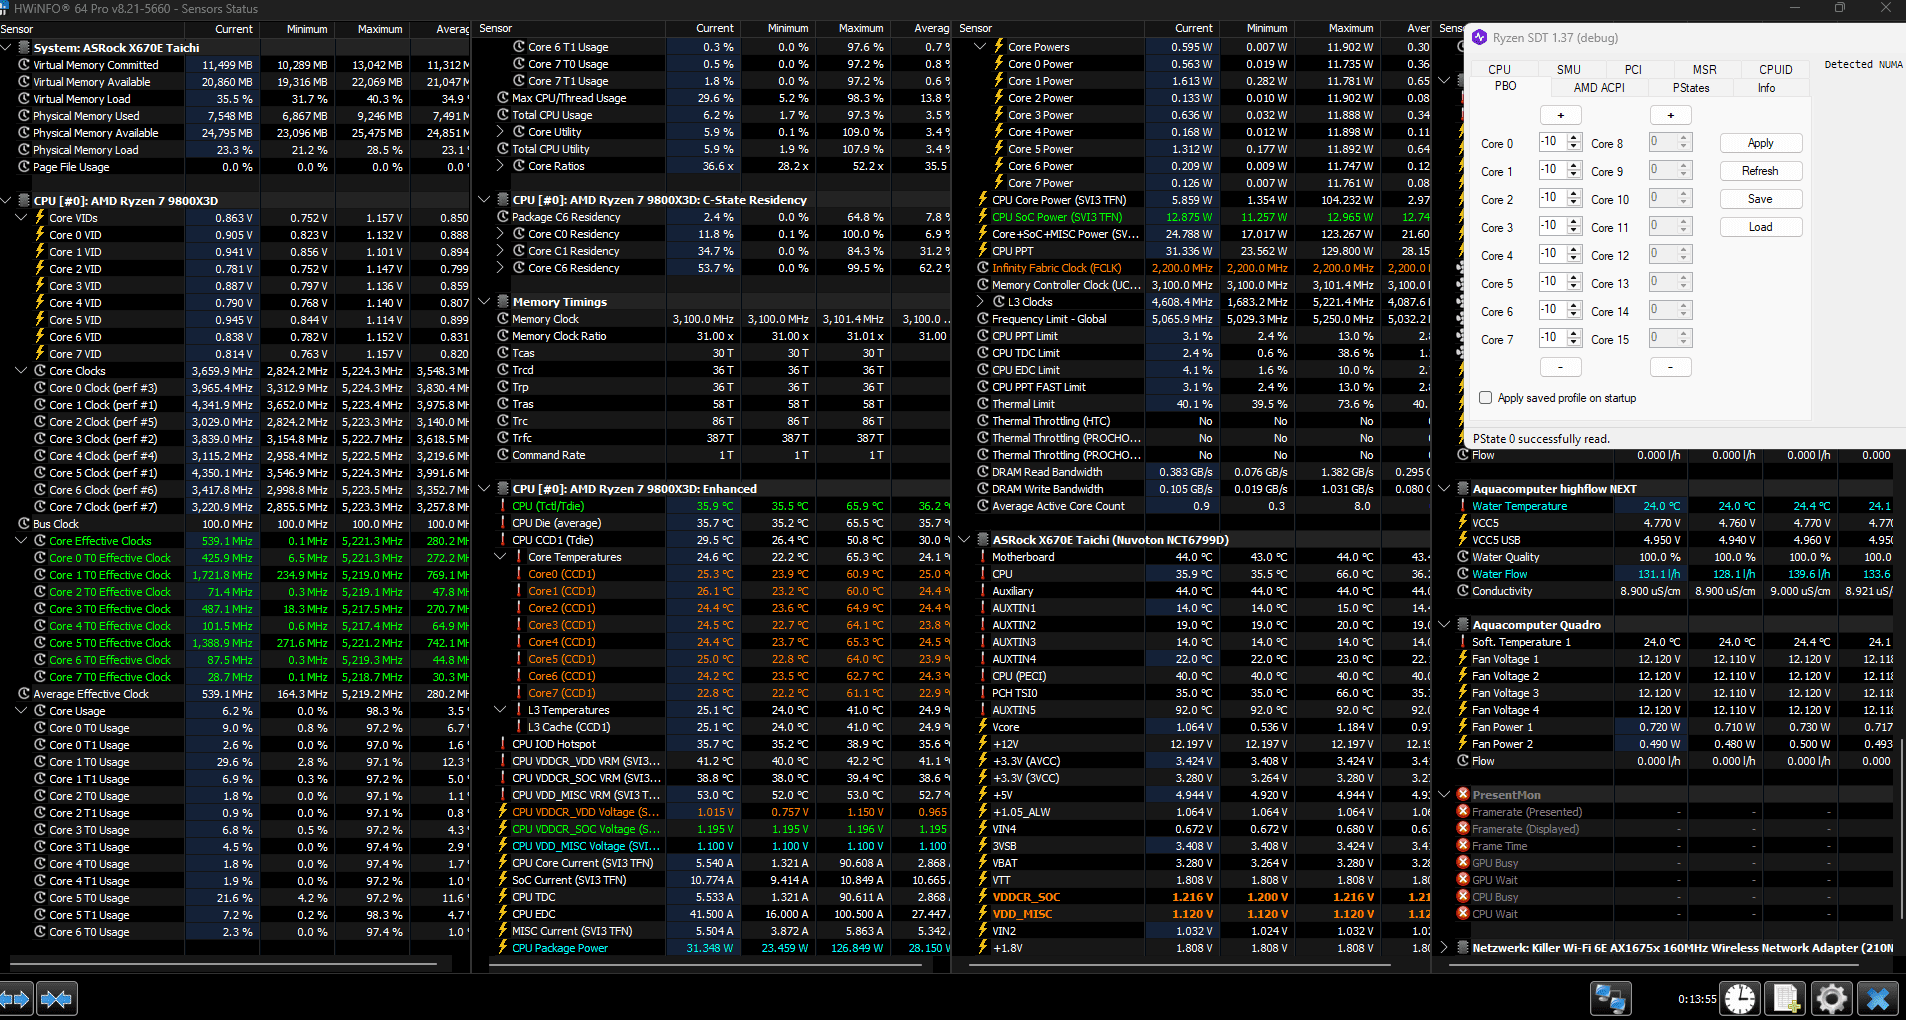Collapse the Core Temperatures node

point(501,557)
